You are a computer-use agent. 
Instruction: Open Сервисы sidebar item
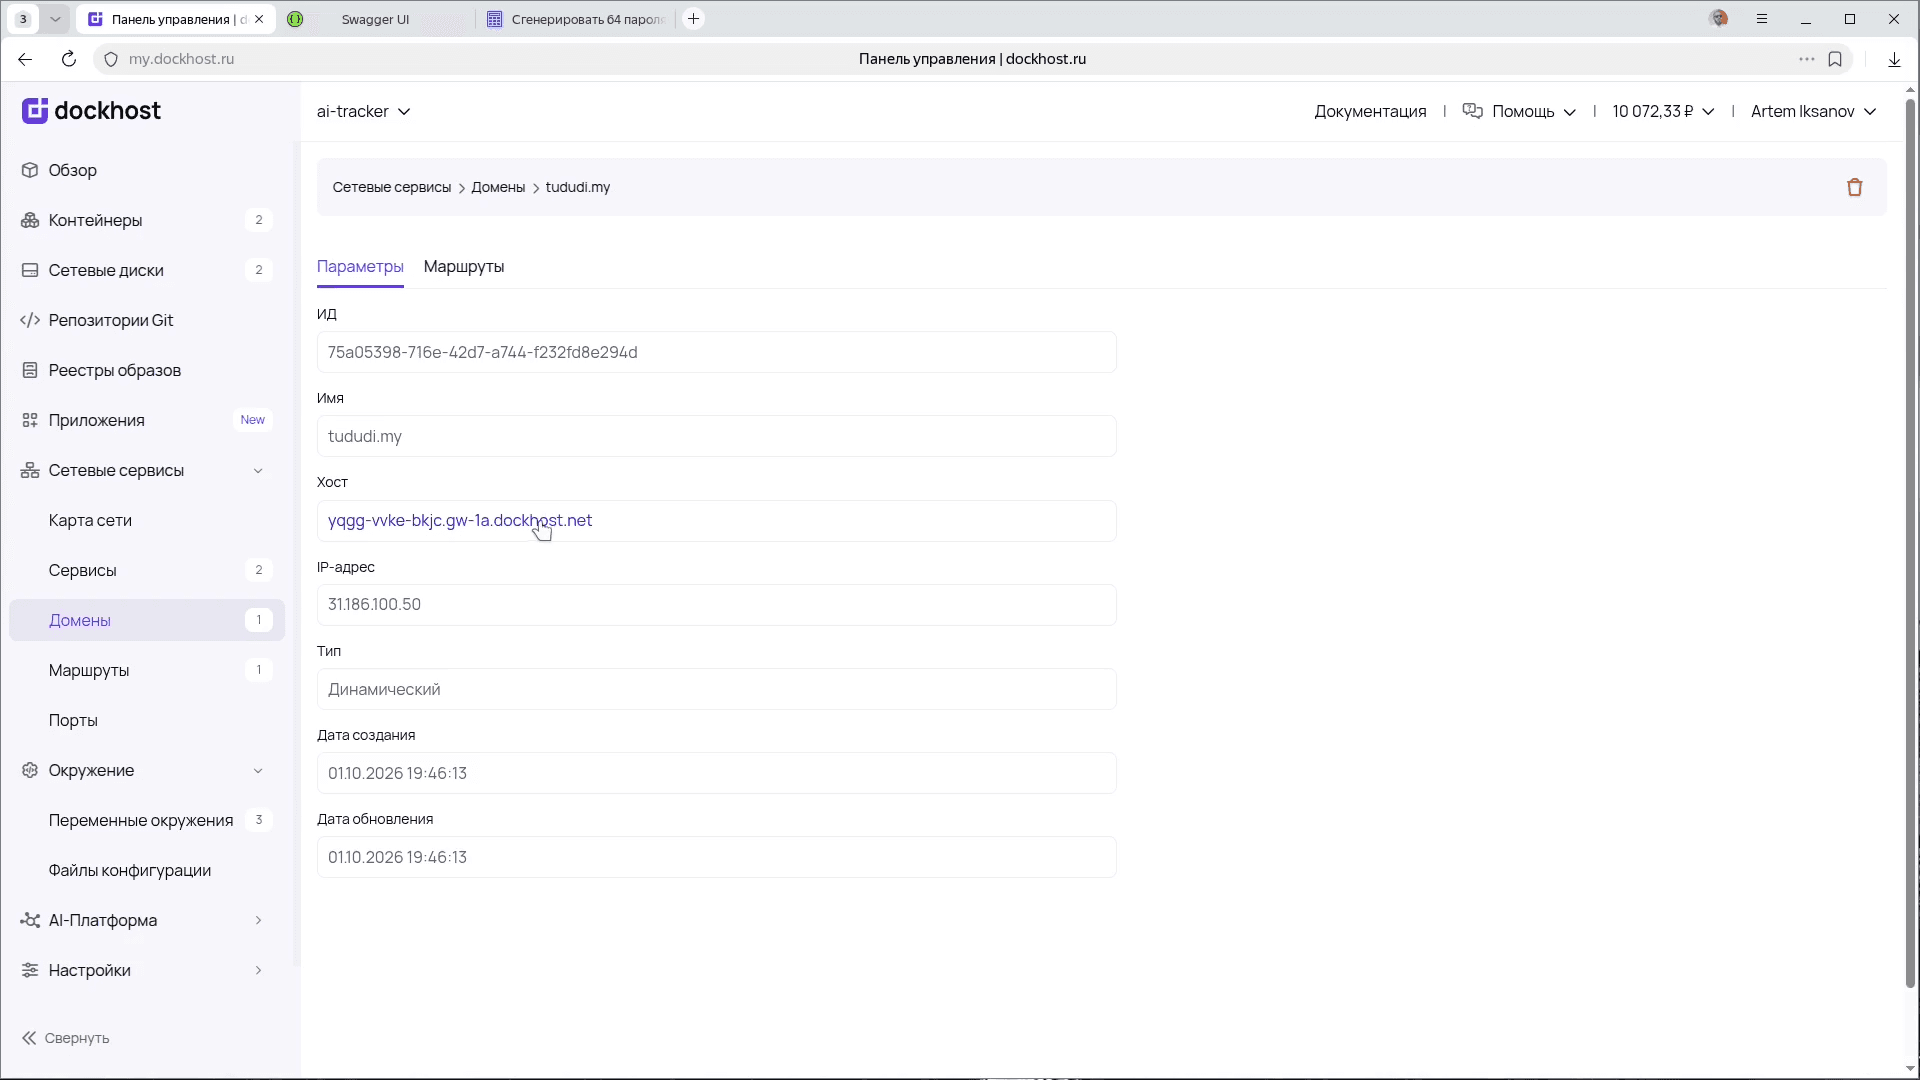coord(147,570)
